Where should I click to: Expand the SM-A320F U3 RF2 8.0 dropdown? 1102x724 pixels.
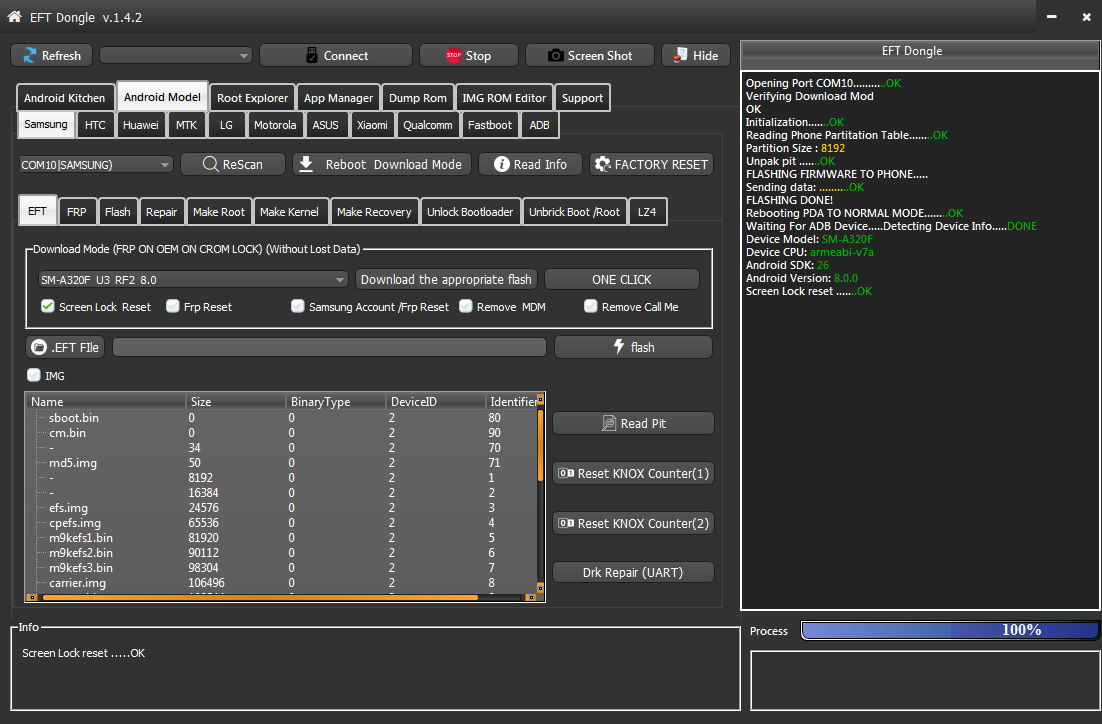193,280
